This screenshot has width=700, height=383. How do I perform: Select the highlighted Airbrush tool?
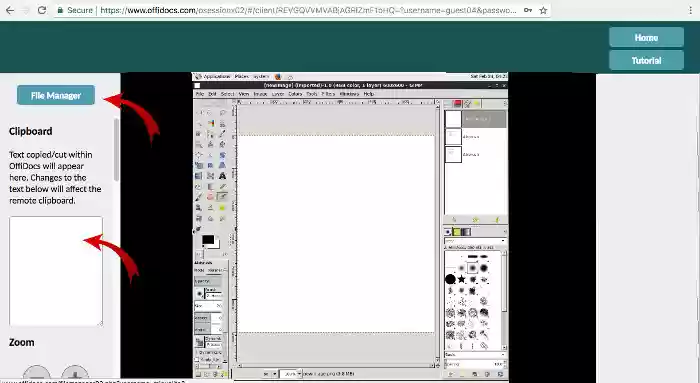point(222,197)
